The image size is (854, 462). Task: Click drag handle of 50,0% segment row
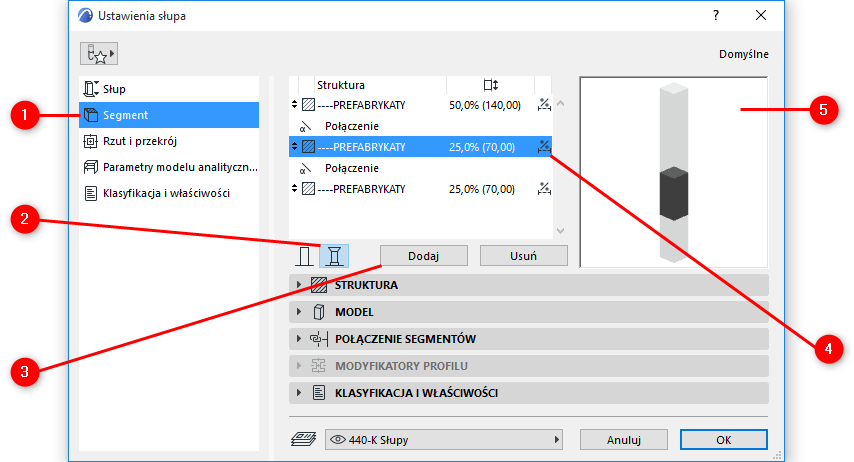click(x=295, y=105)
